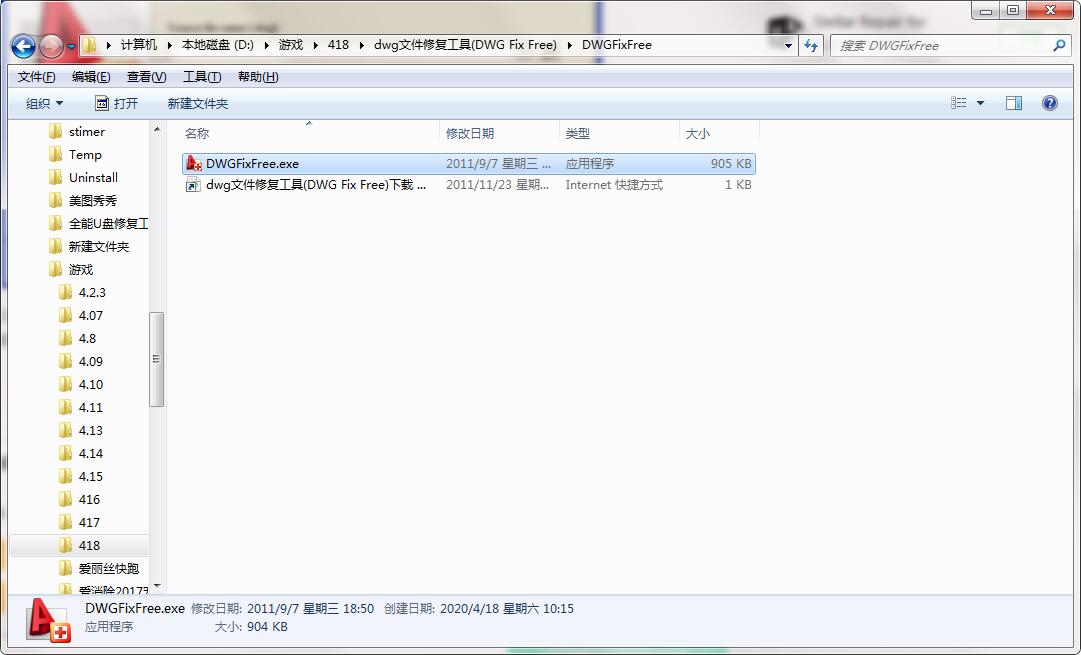
Task: Select the DWGFixFree.exe file
Action: (469, 163)
